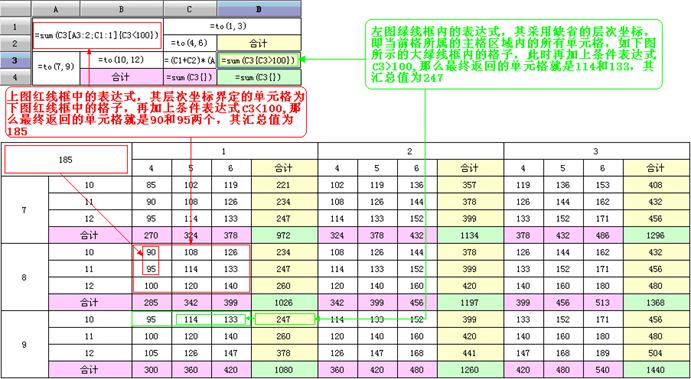Click the pink 合计 cell in row 4

point(122,77)
